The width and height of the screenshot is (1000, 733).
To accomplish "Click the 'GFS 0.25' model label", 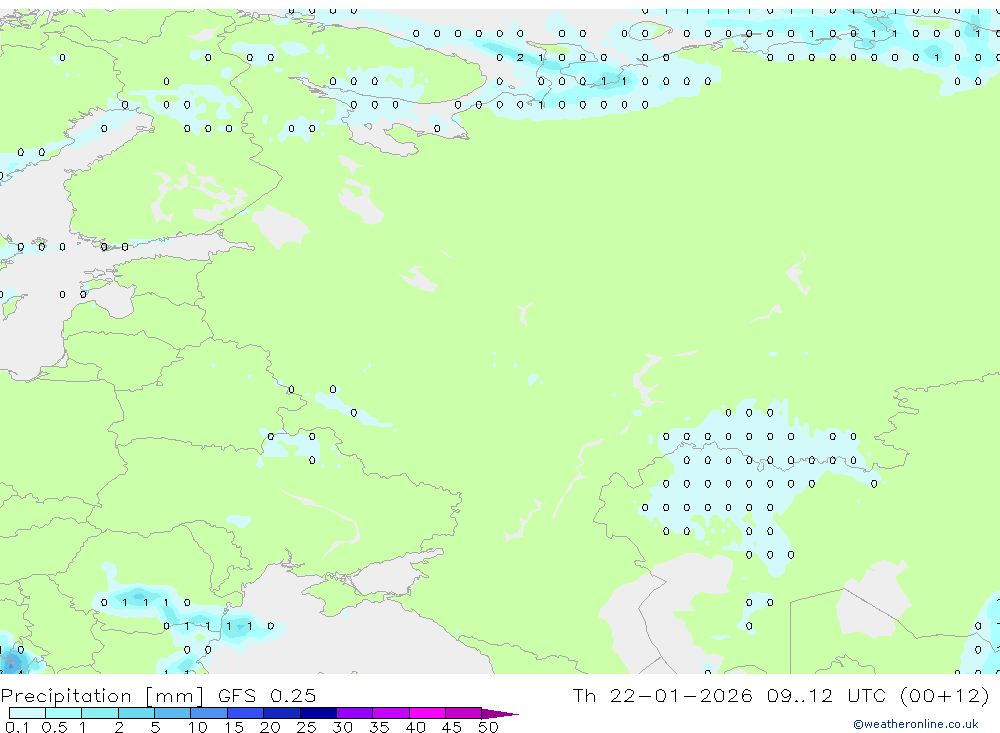I will point(267,695).
